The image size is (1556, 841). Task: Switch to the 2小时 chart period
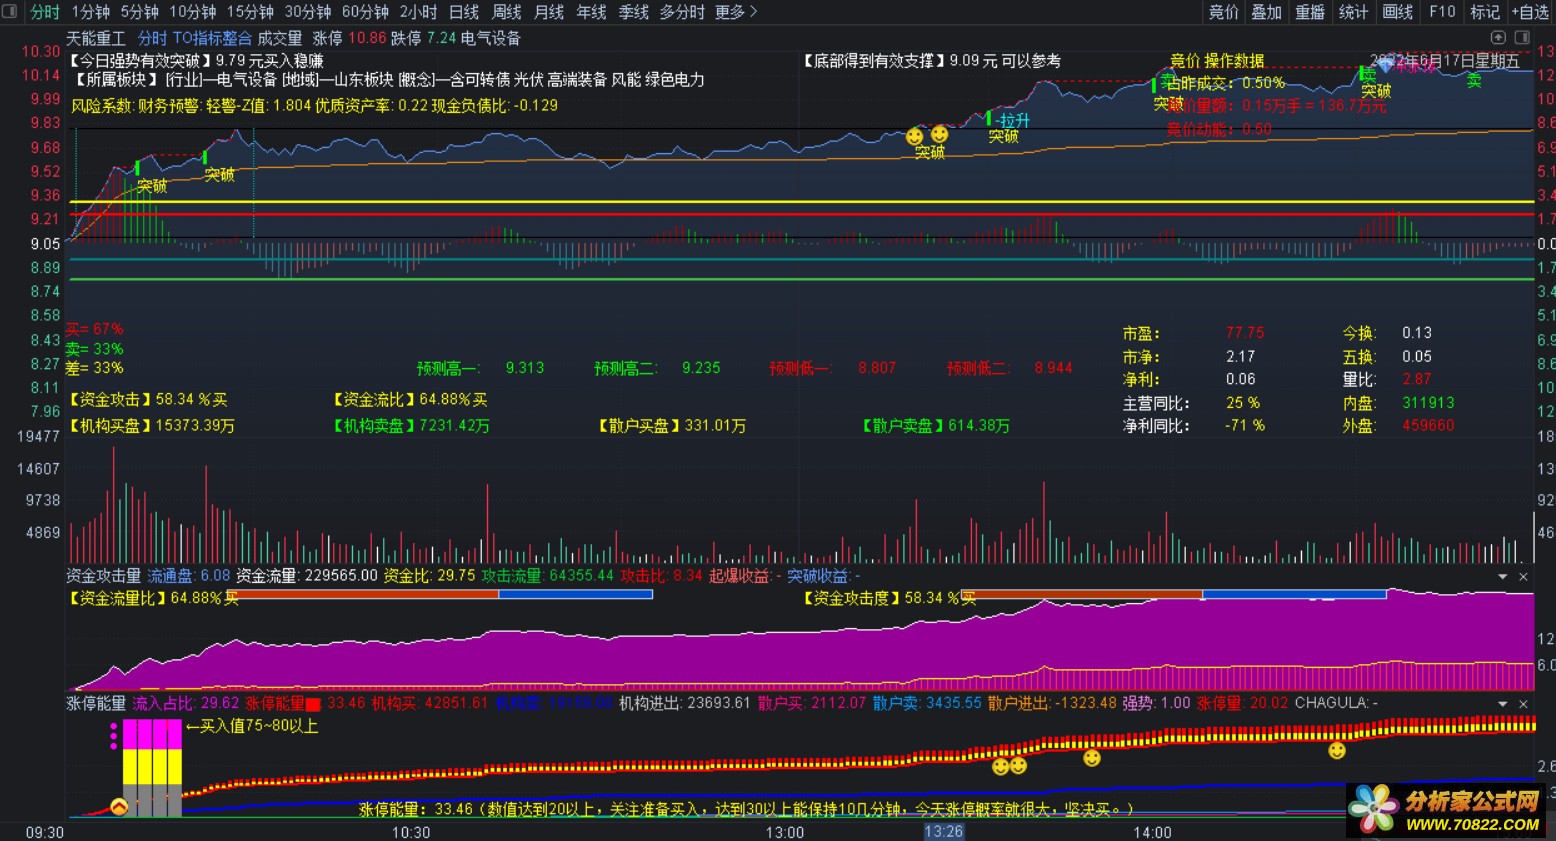pos(419,12)
